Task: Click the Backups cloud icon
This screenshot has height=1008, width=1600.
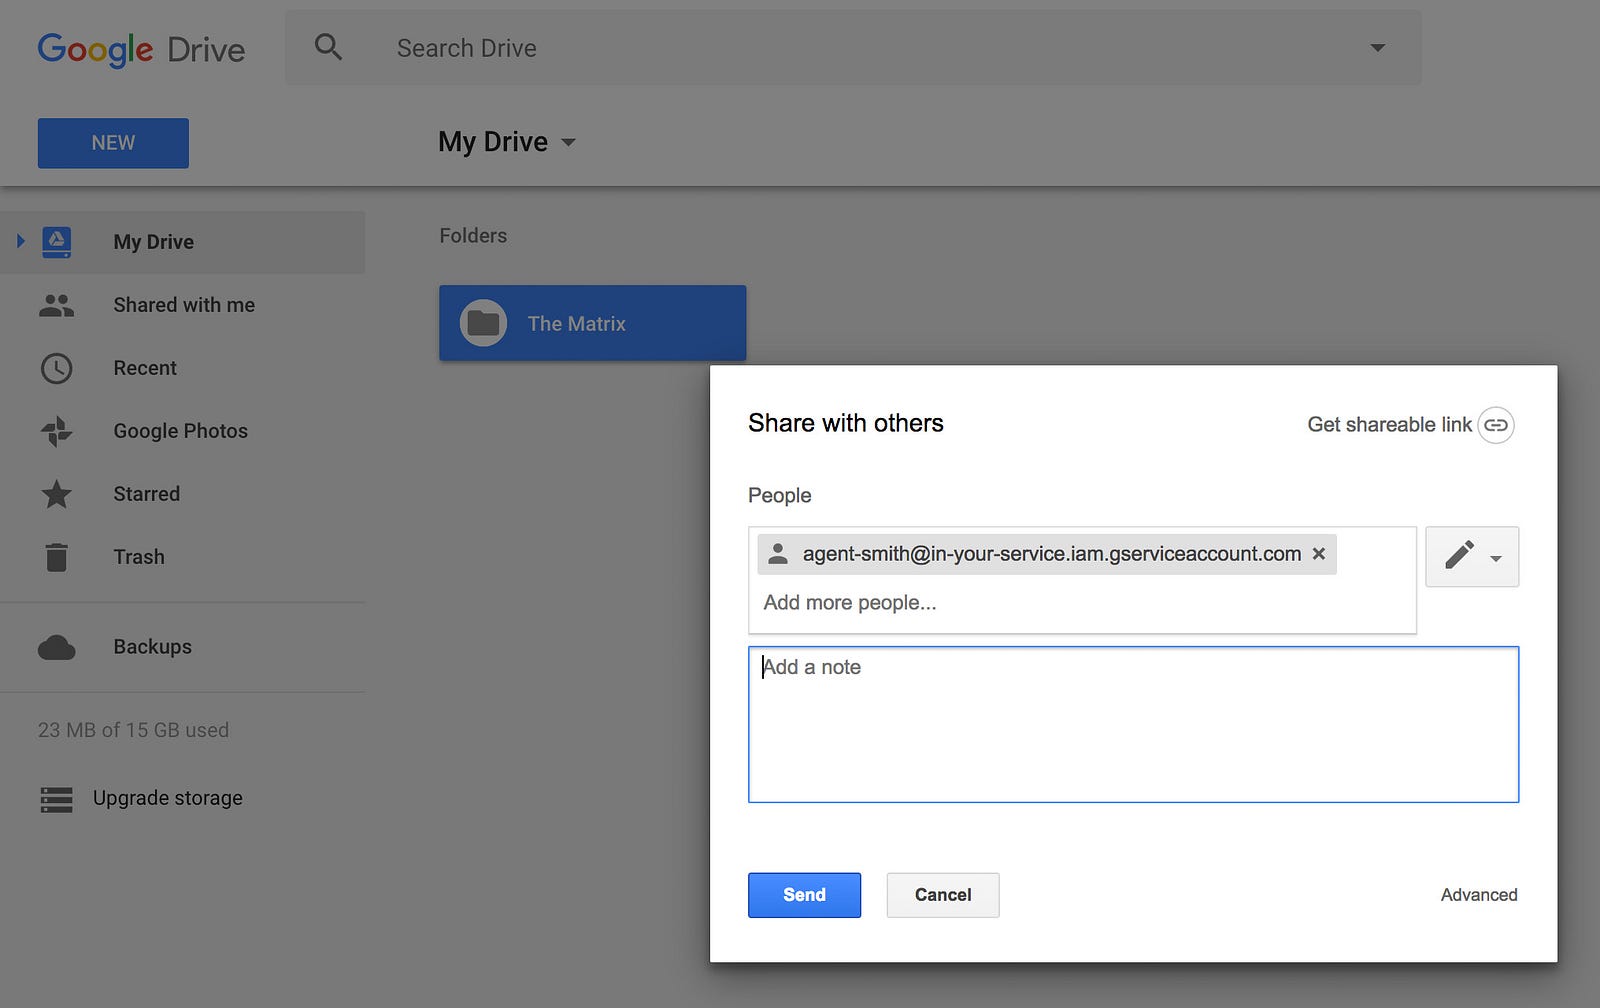Action: 57,648
